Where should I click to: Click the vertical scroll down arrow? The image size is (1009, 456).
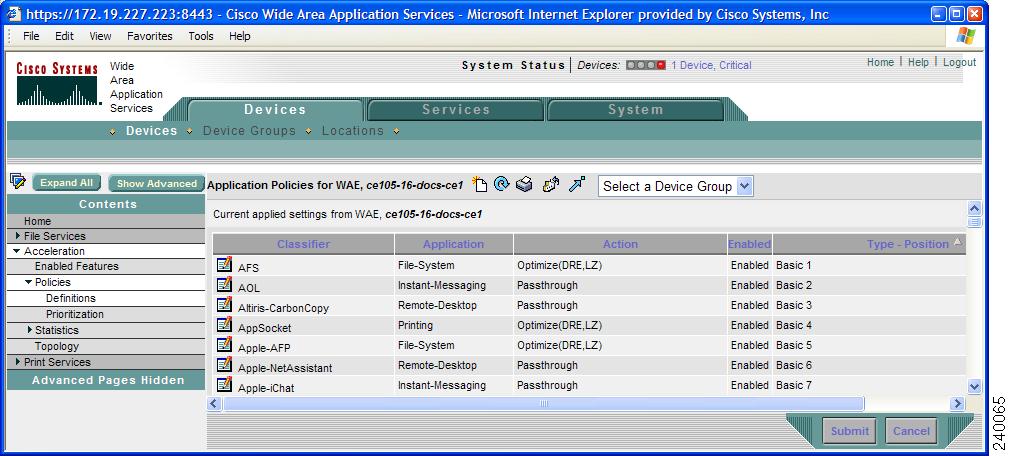pyautogui.click(x=974, y=387)
